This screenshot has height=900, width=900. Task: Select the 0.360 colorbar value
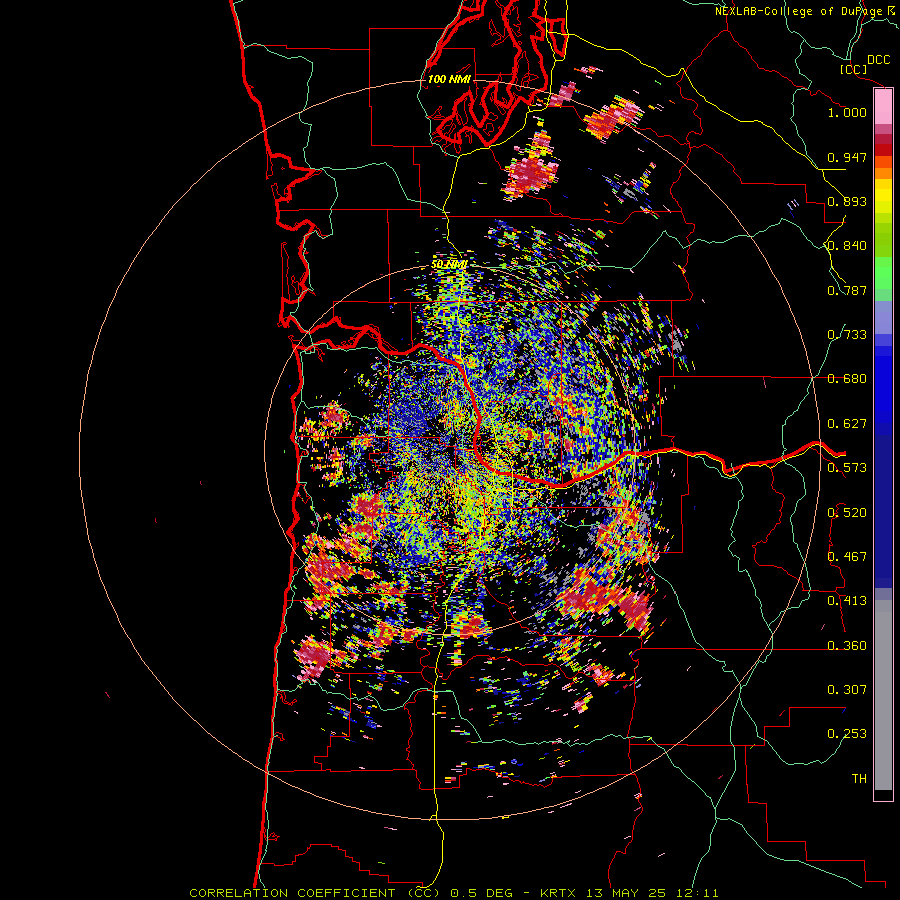coord(847,646)
